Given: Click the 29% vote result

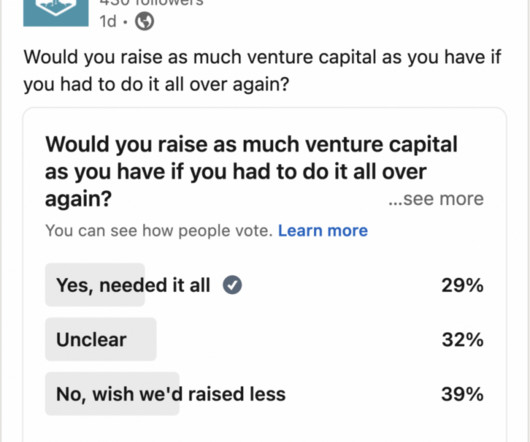Looking at the screenshot, I should [x=462, y=285].
